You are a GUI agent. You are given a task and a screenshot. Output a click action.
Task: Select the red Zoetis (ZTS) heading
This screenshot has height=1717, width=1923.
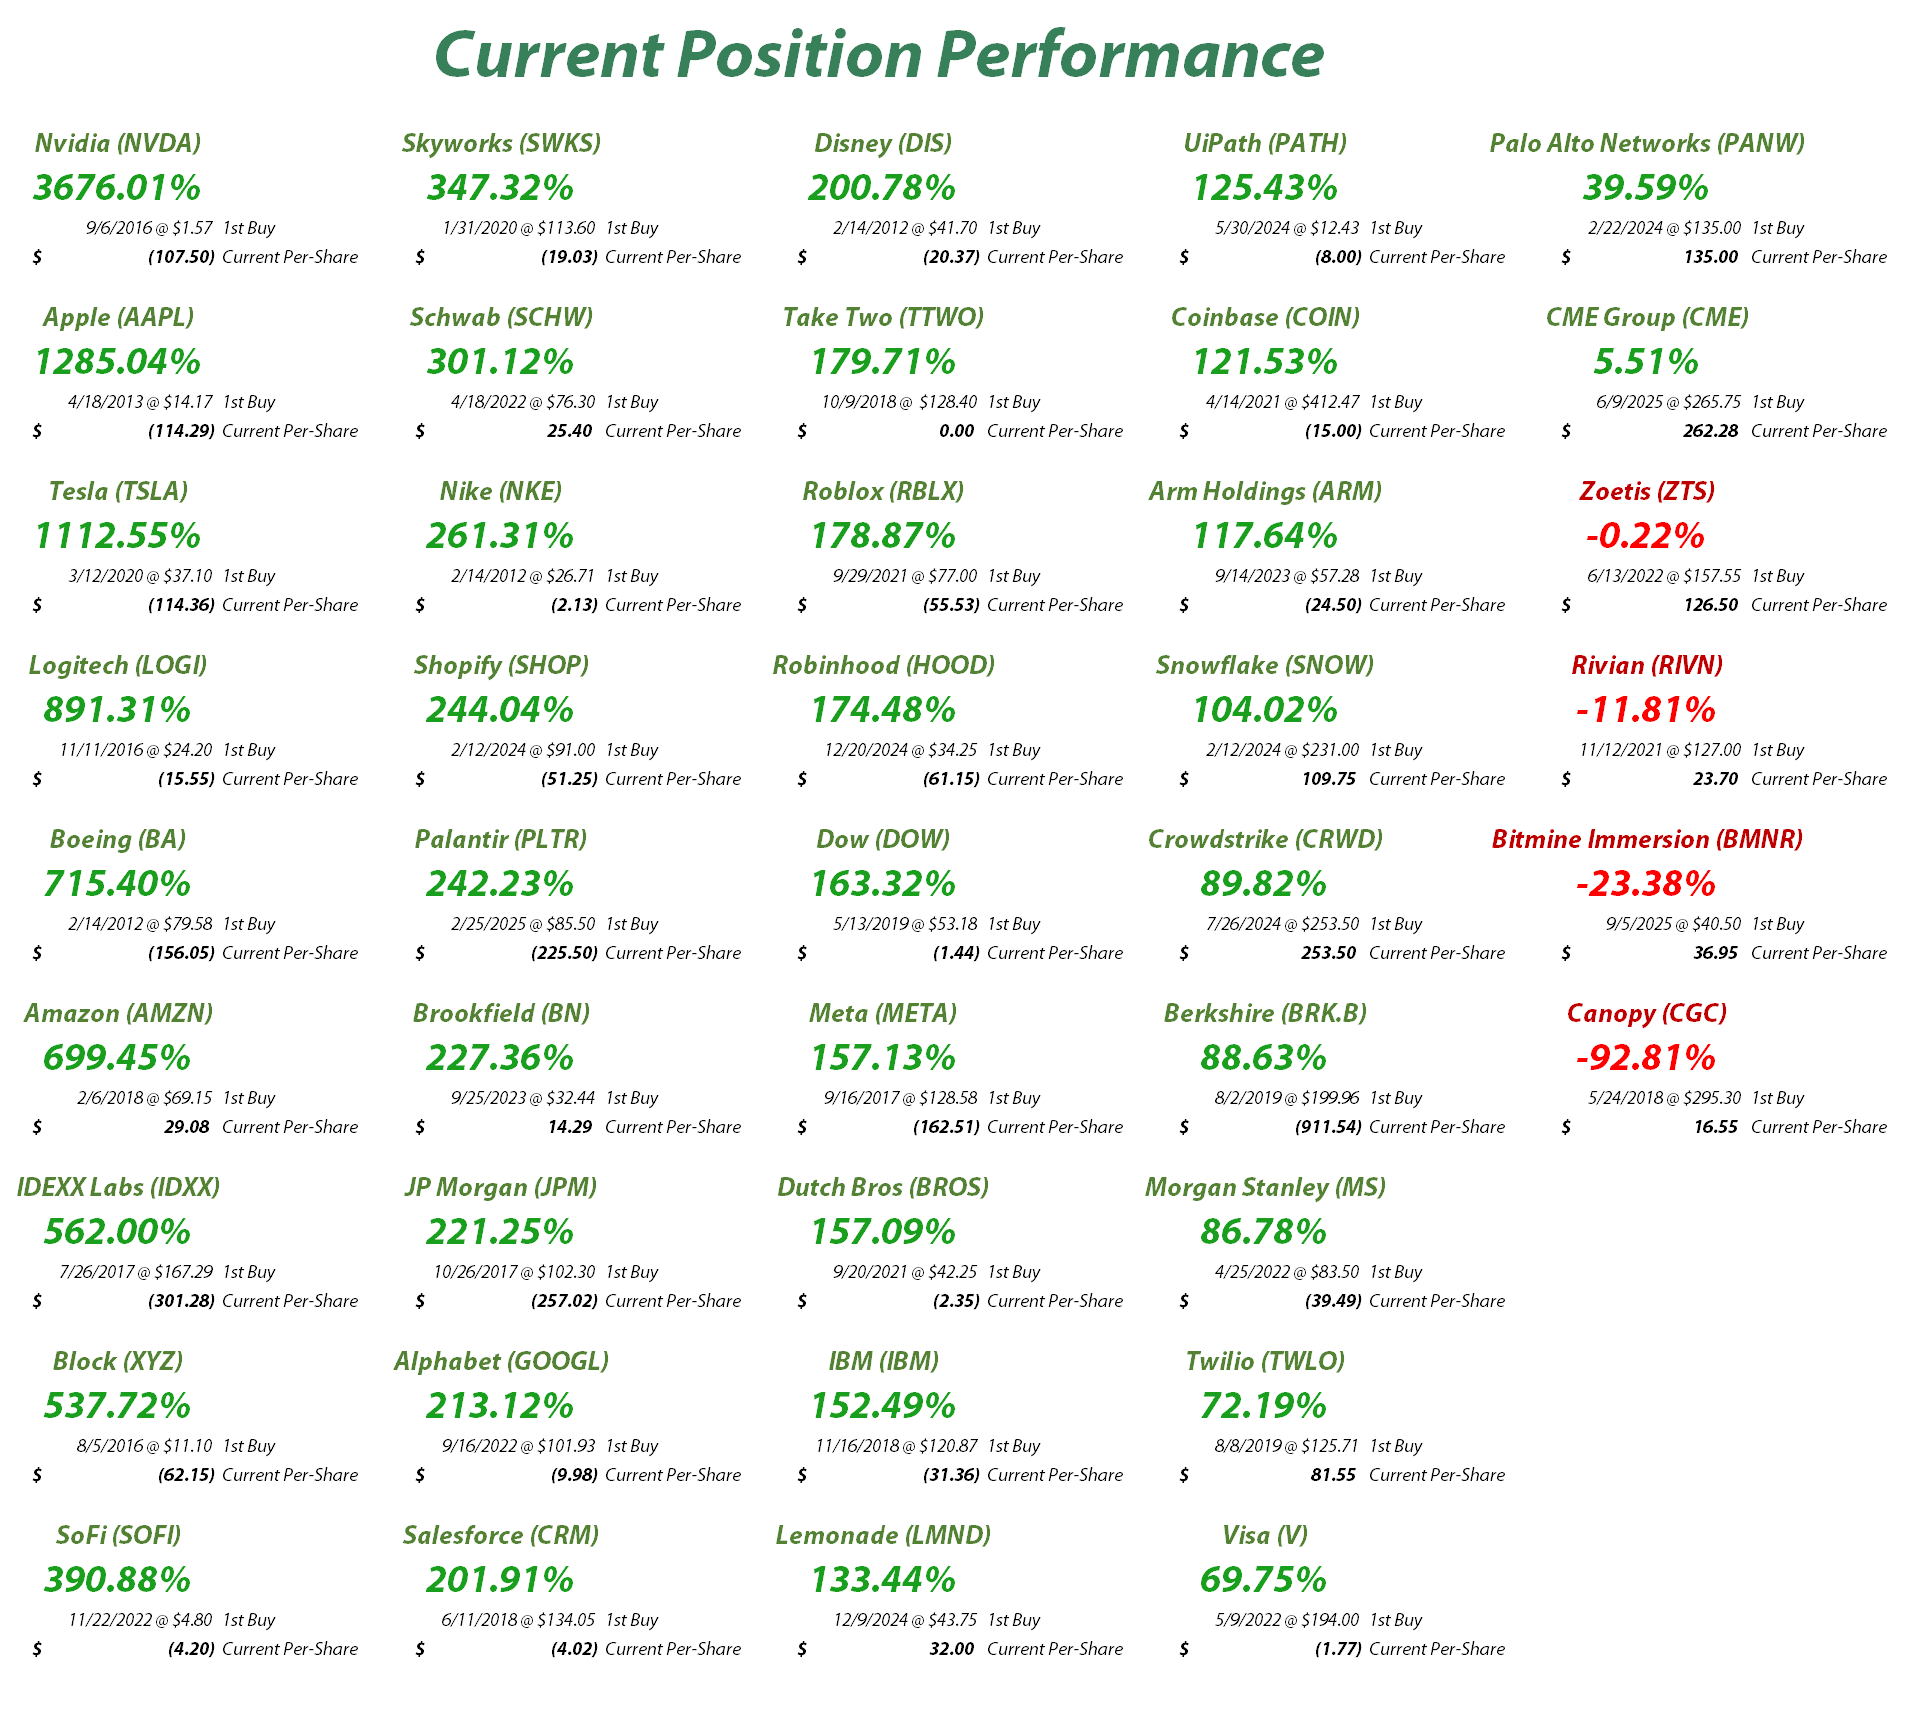coord(1647,491)
